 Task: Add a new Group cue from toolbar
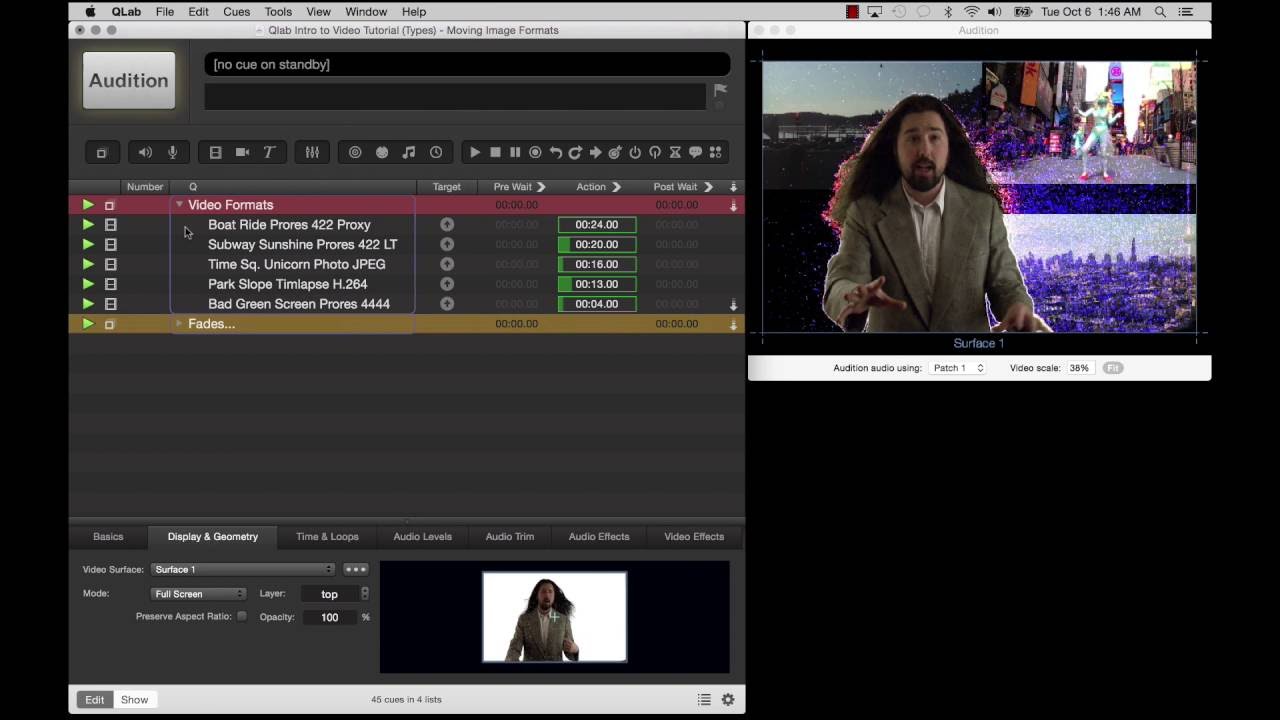[x=101, y=153]
